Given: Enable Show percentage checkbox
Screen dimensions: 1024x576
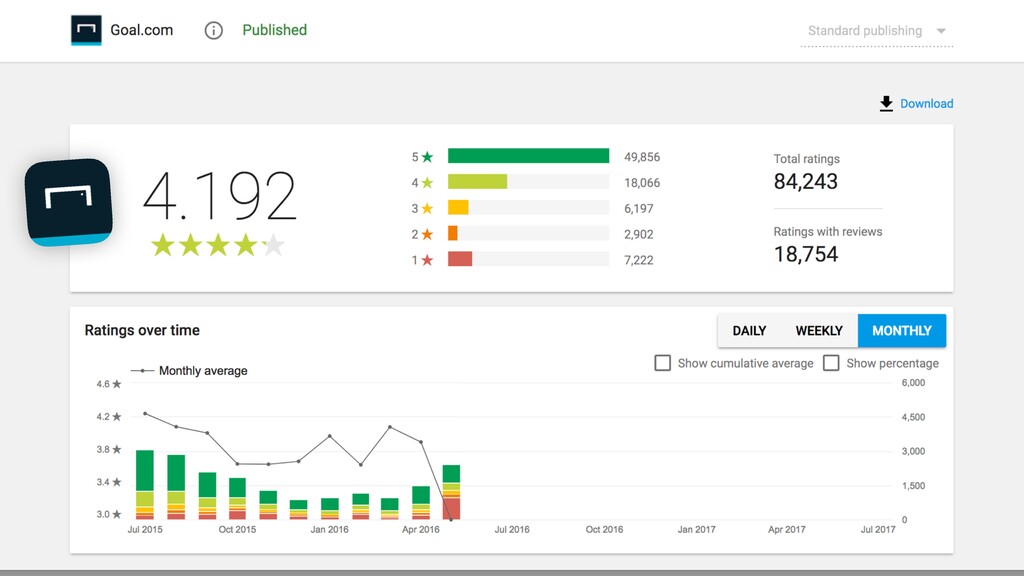Looking at the screenshot, I should click(831, 363).
